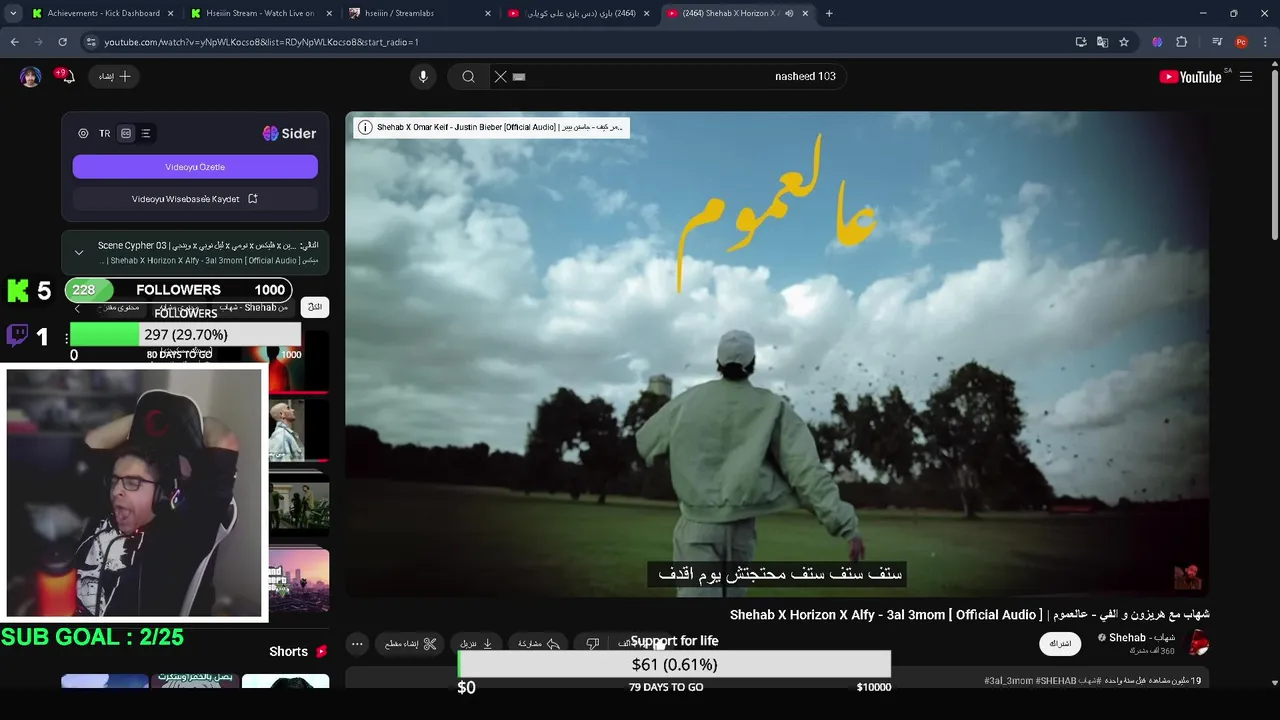
Task: Open tab search dropdown arrow
Action: pyautogui.click(x=13, y=13)
